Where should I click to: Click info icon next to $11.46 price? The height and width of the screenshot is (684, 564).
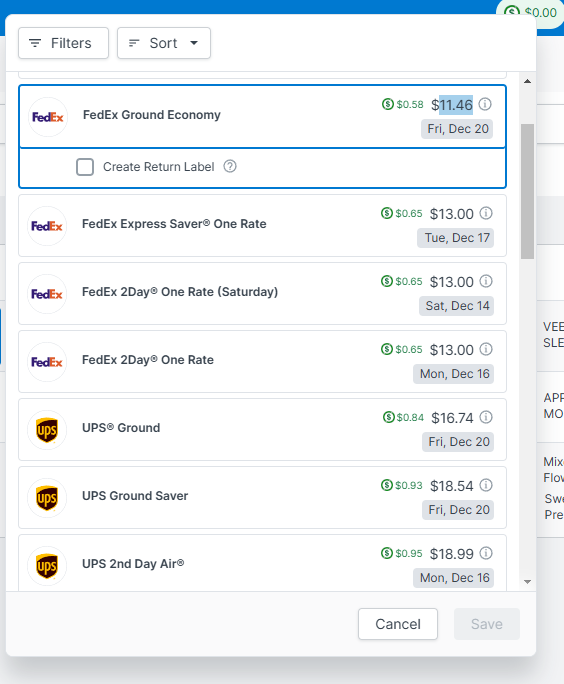pyautogui.click(x=485, y=104)
